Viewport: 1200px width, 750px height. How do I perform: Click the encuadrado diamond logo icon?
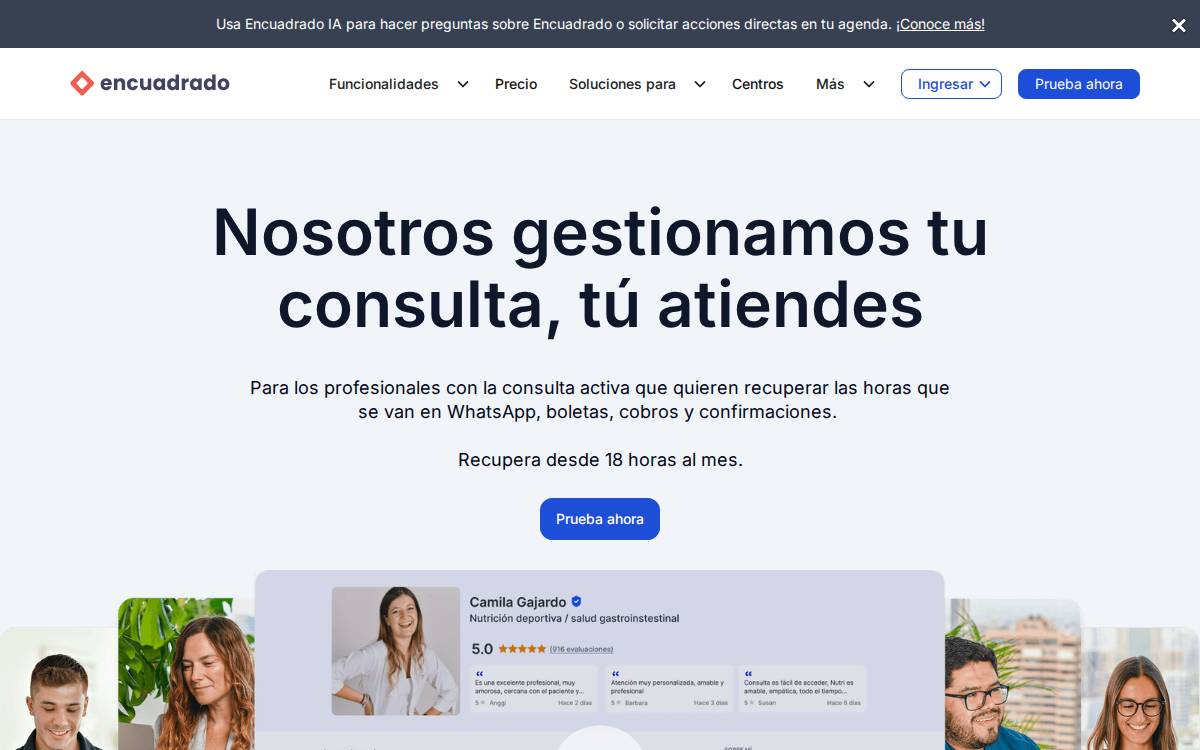pyautogui.click(x=82, y=83)
